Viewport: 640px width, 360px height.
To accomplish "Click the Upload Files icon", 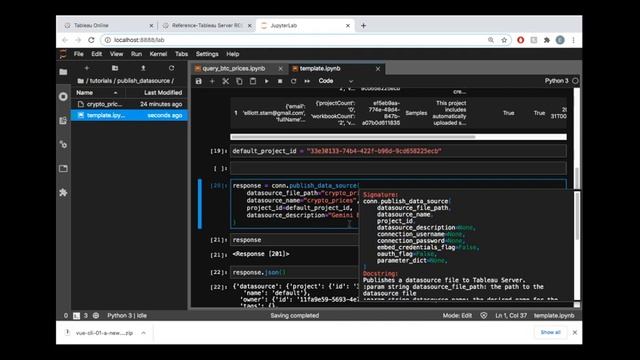I will coord(143,68).
